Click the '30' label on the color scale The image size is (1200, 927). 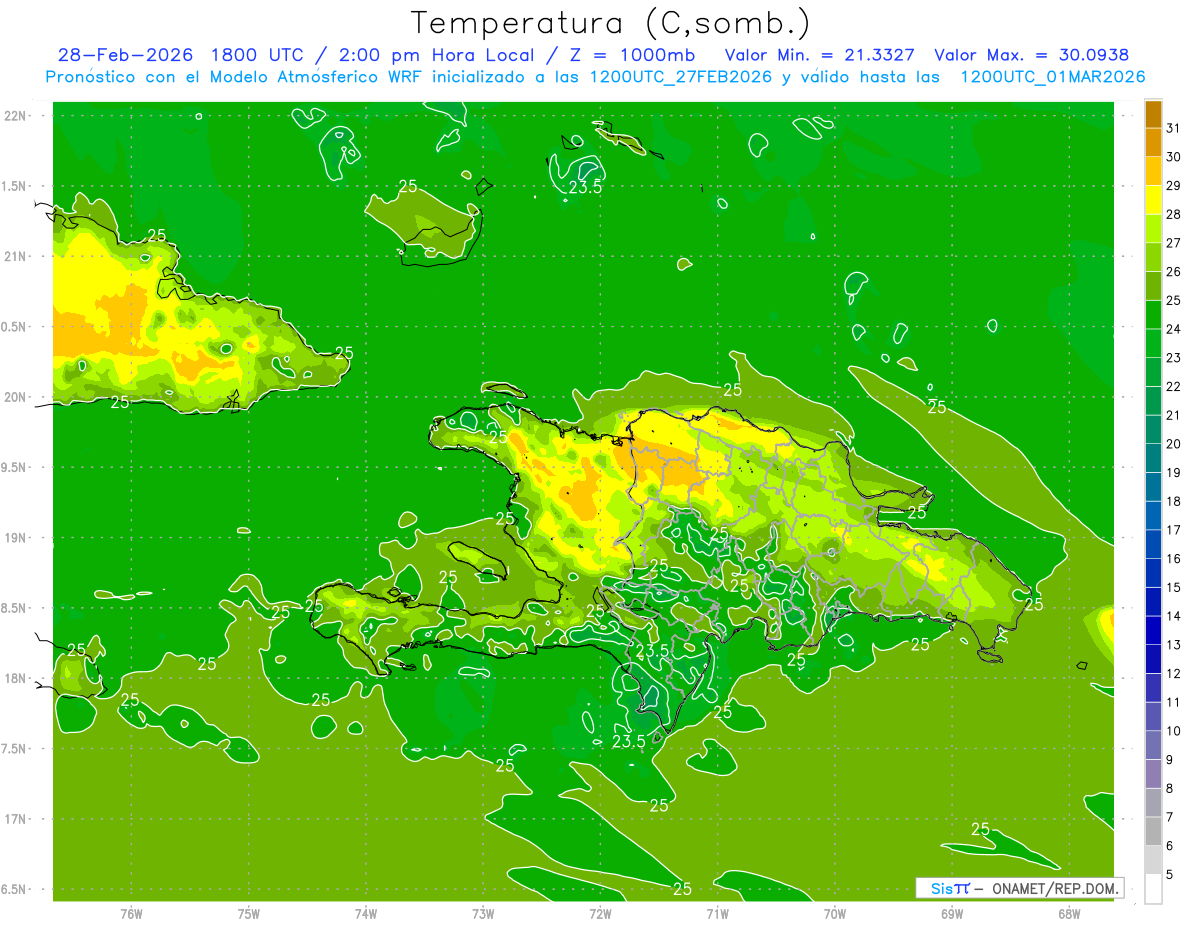1174,157
